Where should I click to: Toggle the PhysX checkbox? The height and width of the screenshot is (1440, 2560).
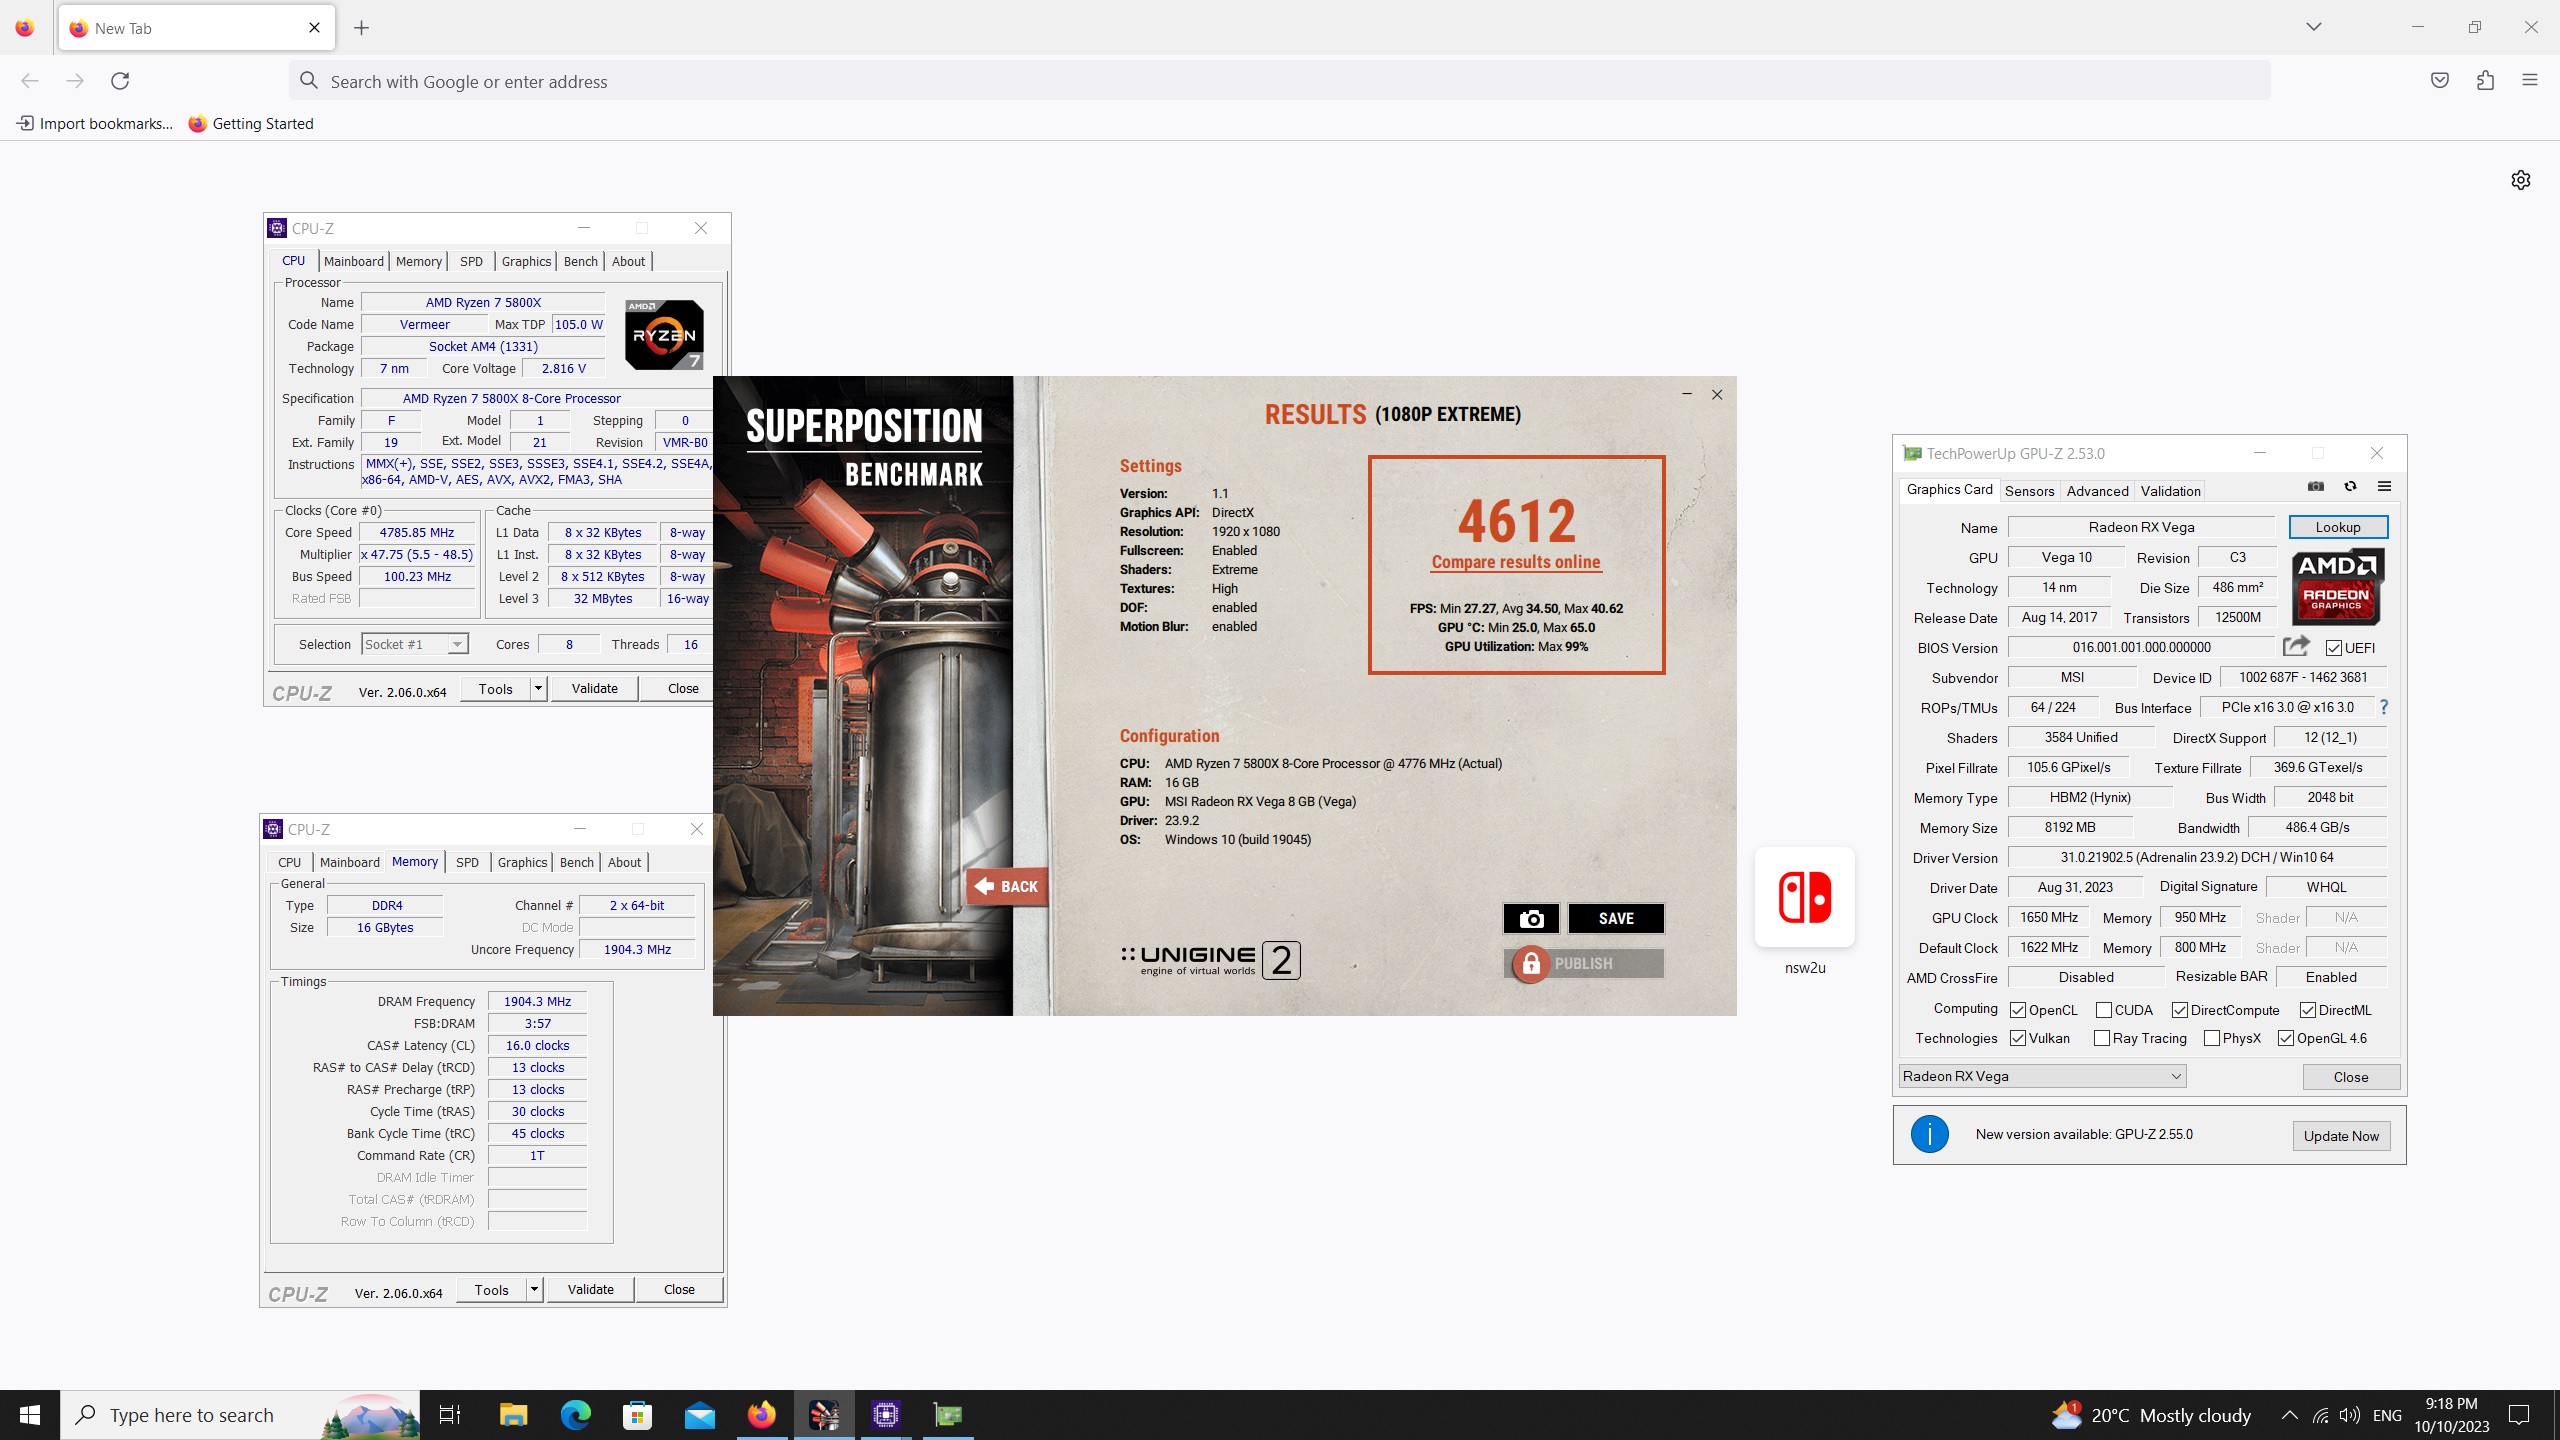pos(2212,1038)
